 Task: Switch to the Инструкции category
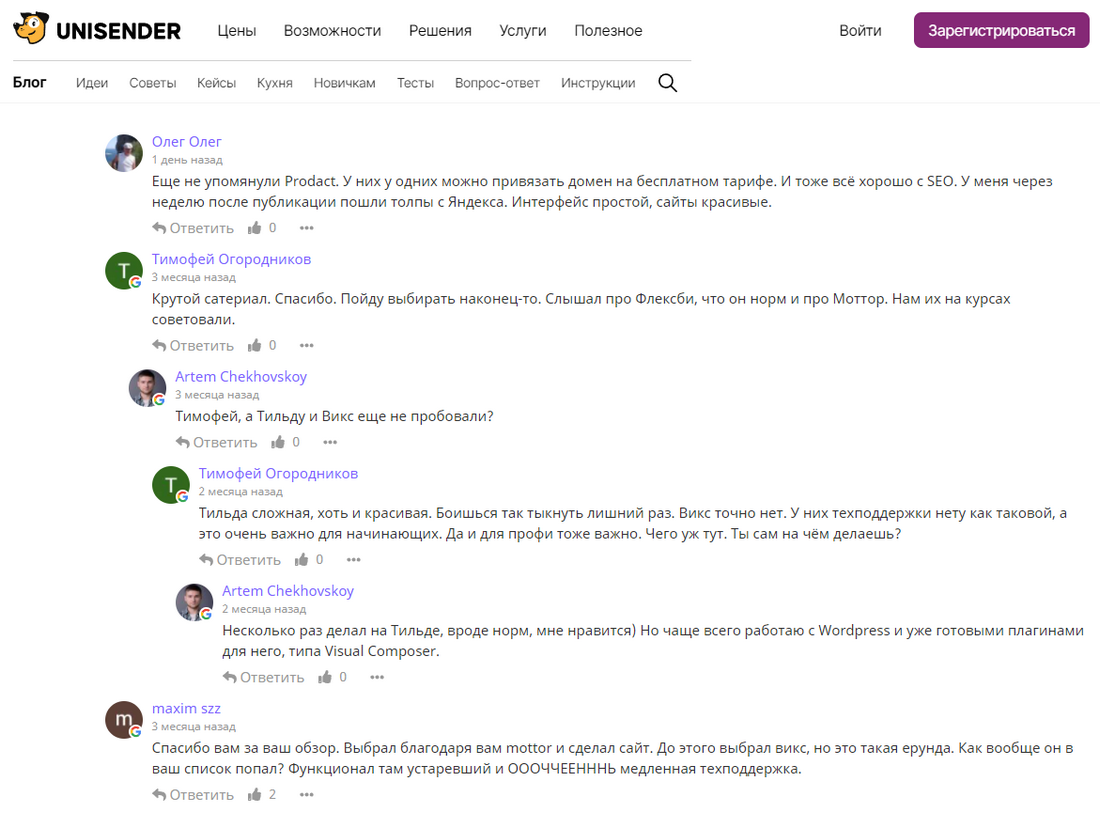pos(598,83)
